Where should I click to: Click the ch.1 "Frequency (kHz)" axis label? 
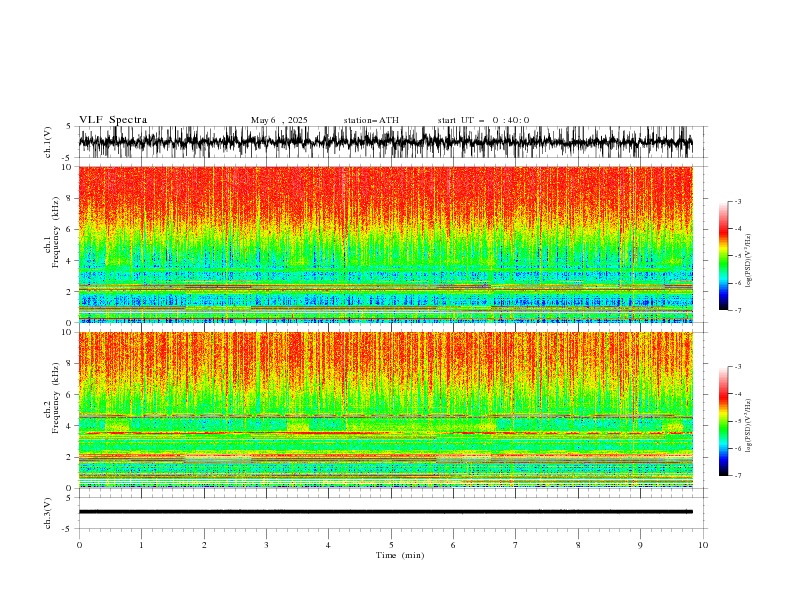[56, 233]
